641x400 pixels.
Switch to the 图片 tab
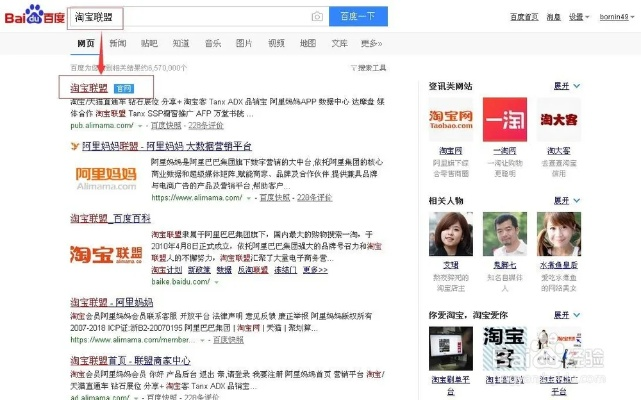[244, 43]
